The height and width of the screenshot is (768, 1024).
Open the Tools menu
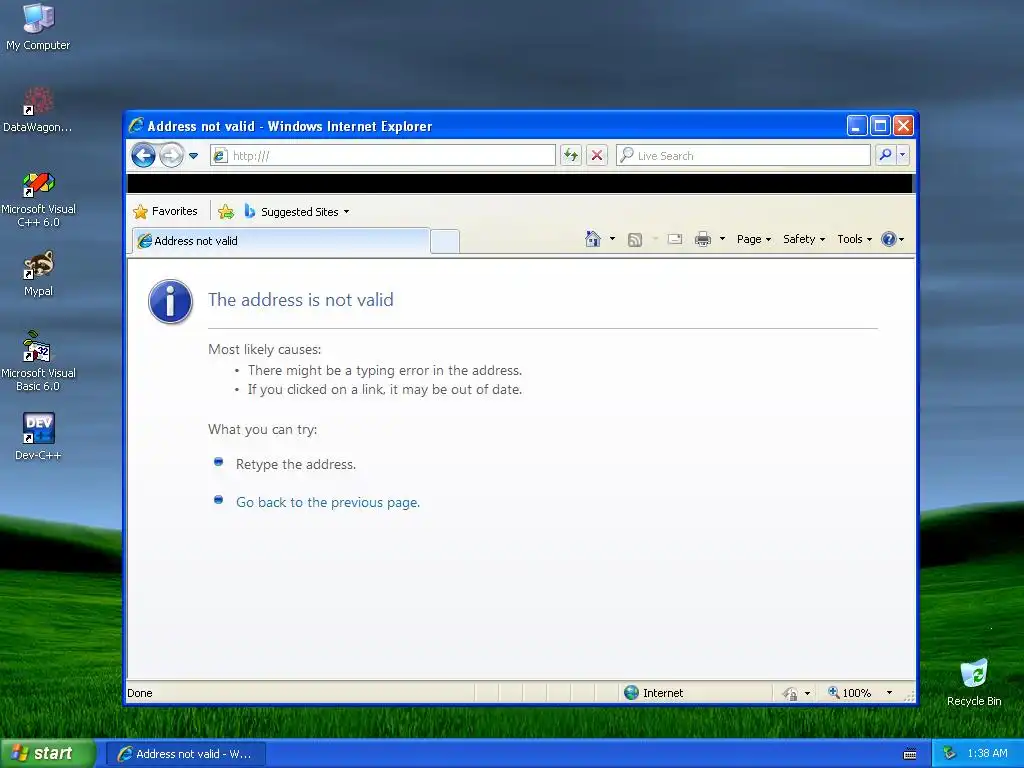[x=854, y=239]
